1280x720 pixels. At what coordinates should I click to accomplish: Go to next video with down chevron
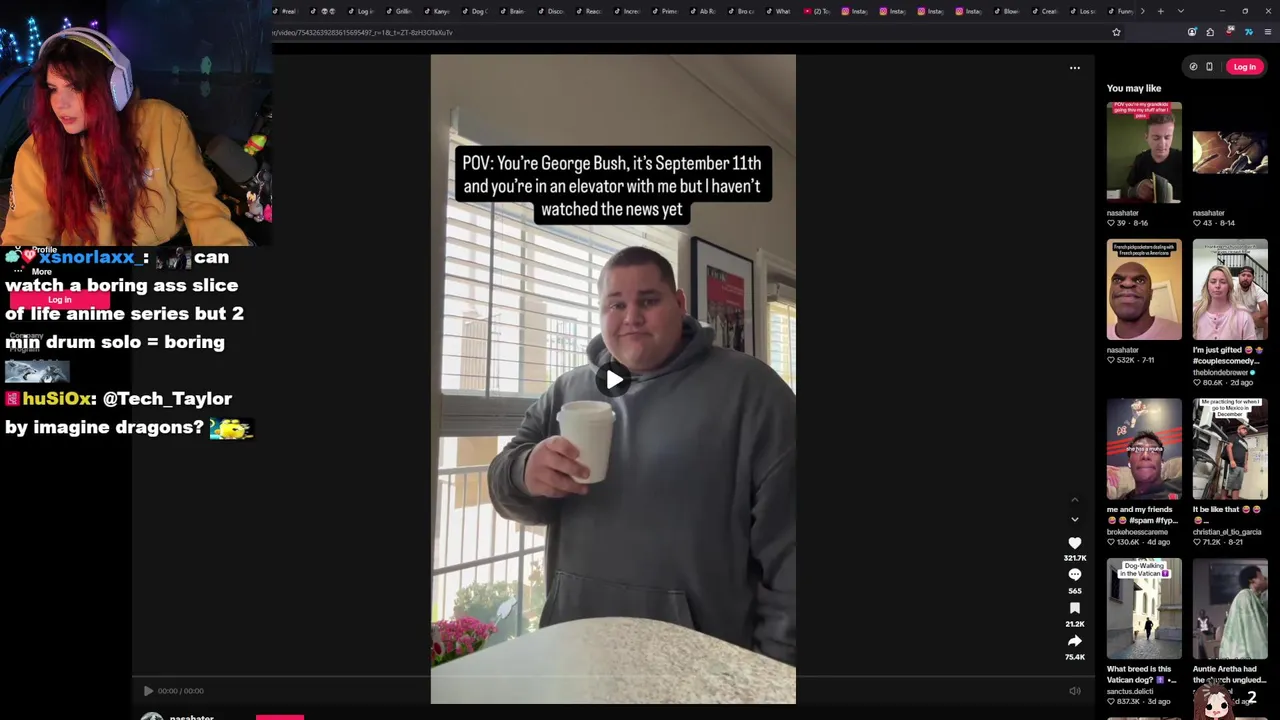(x=1075, y=520)
